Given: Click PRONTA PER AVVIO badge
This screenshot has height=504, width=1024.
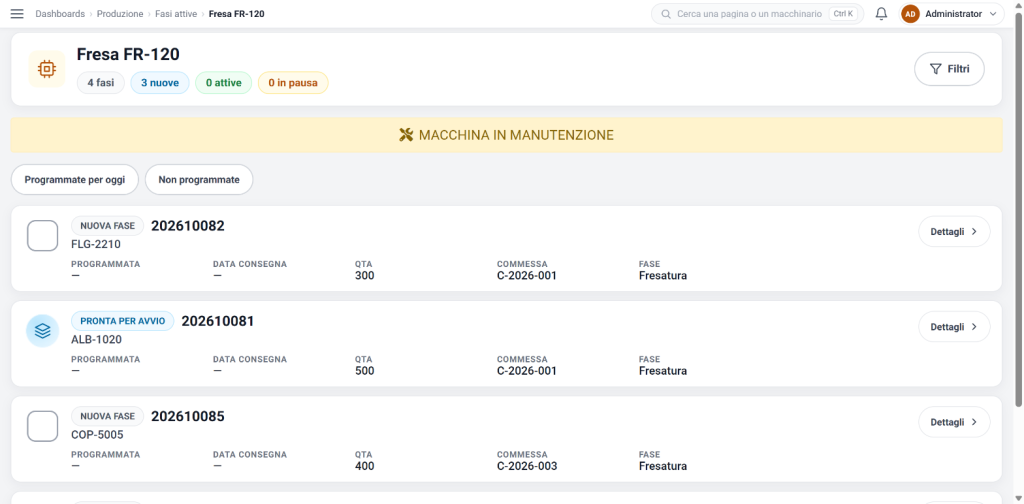Looking at the screenshot, I should pyautogui.click(x=123, y=321).
